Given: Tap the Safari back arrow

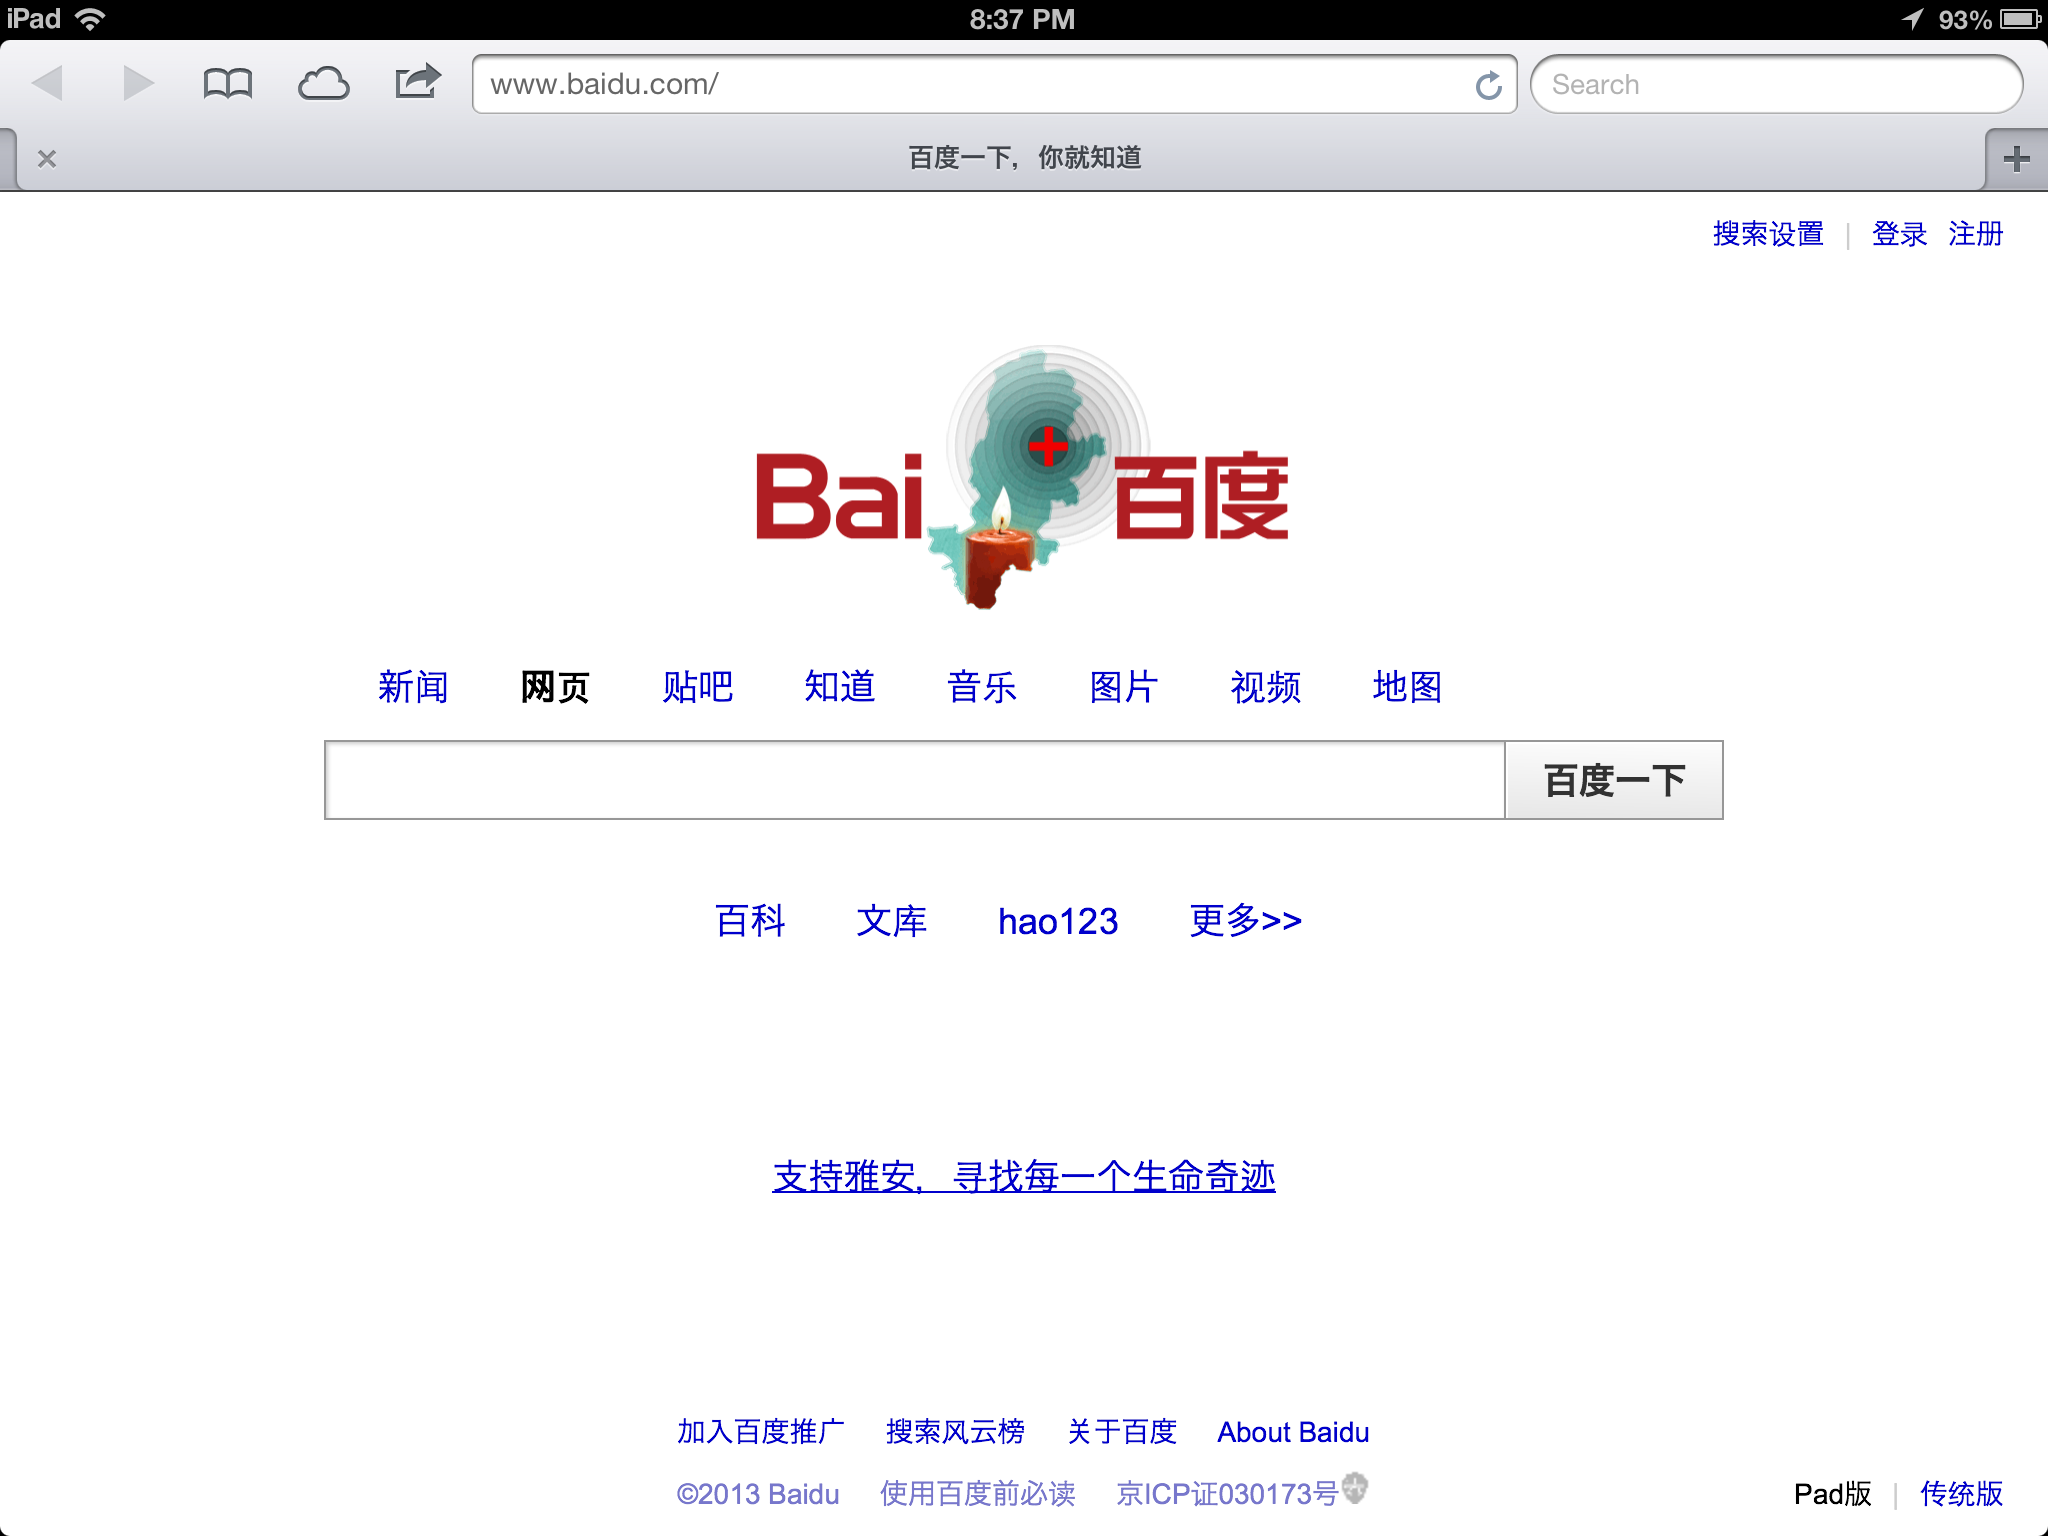Looking at the screenshot, I should 47,83.
